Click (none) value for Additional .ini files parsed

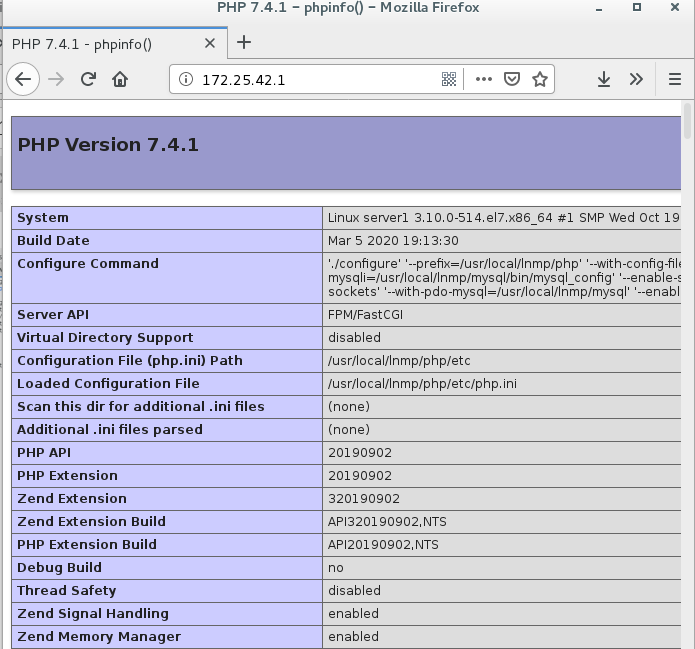point(349,430)
